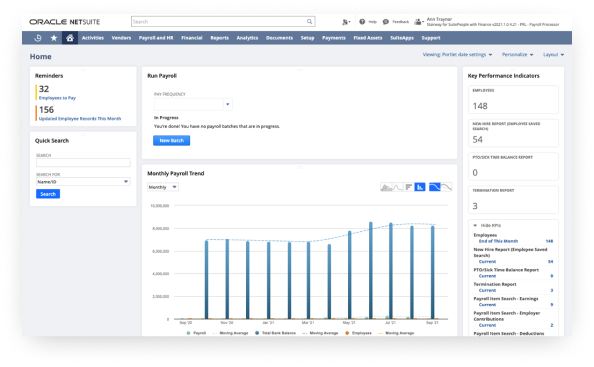This screenshot has height=367, width=594.
Task: Open the Reports menu
Action: 220,38
